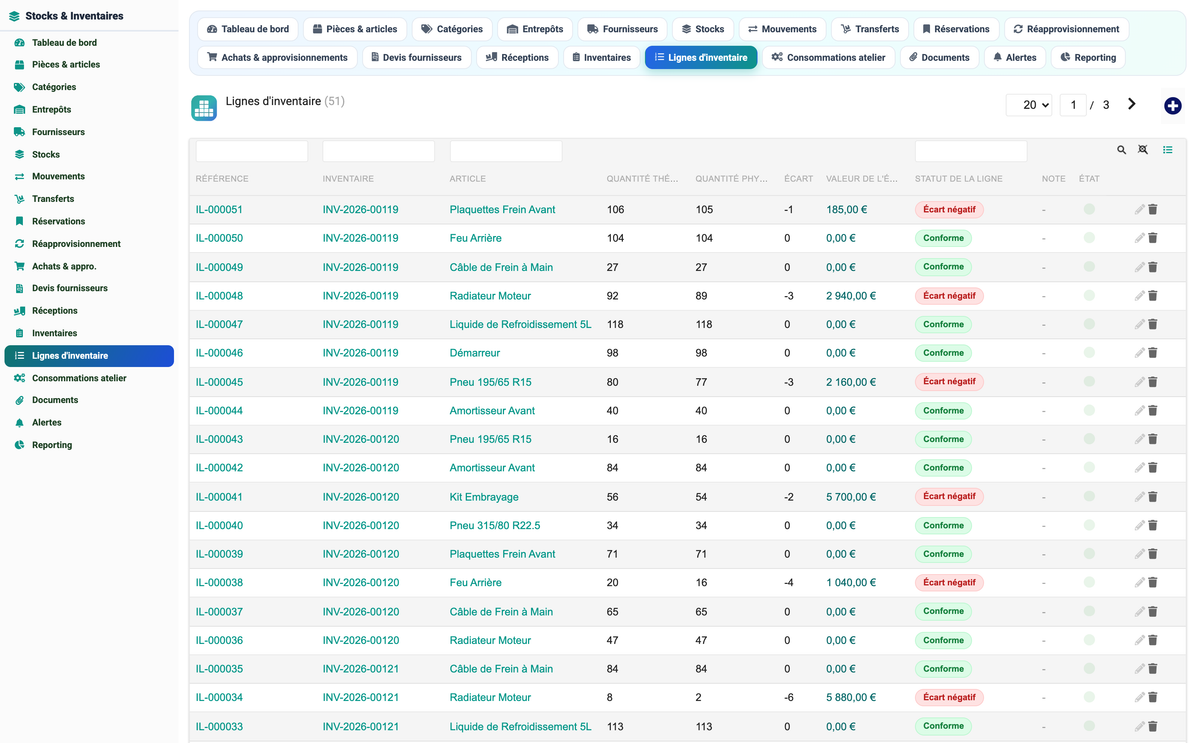The image size is (1200, 743).
Task: Open Achats & appro. in the sidebar
Action: coord(64,267)
